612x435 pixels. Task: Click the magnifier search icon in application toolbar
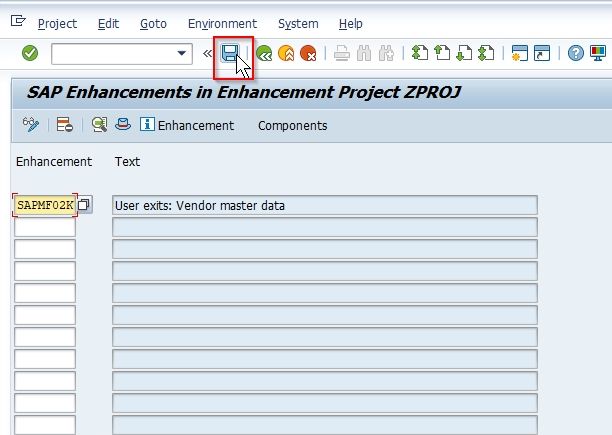tap(100, 125)
